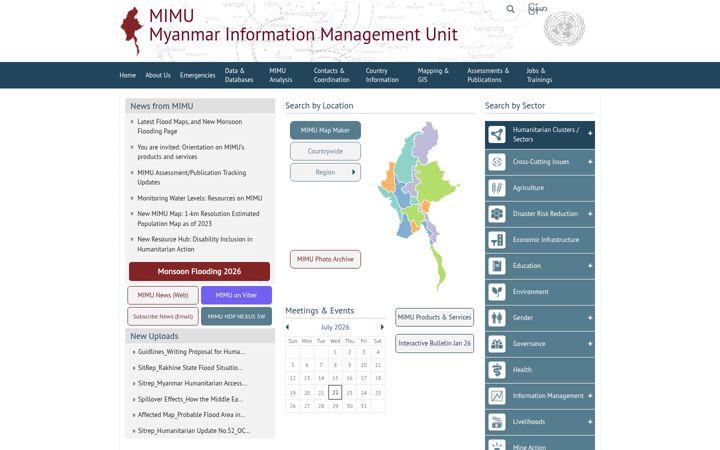Screen dimensions: 720x450
Task: Expand the Gender plus sign
Action: (590, 317)
